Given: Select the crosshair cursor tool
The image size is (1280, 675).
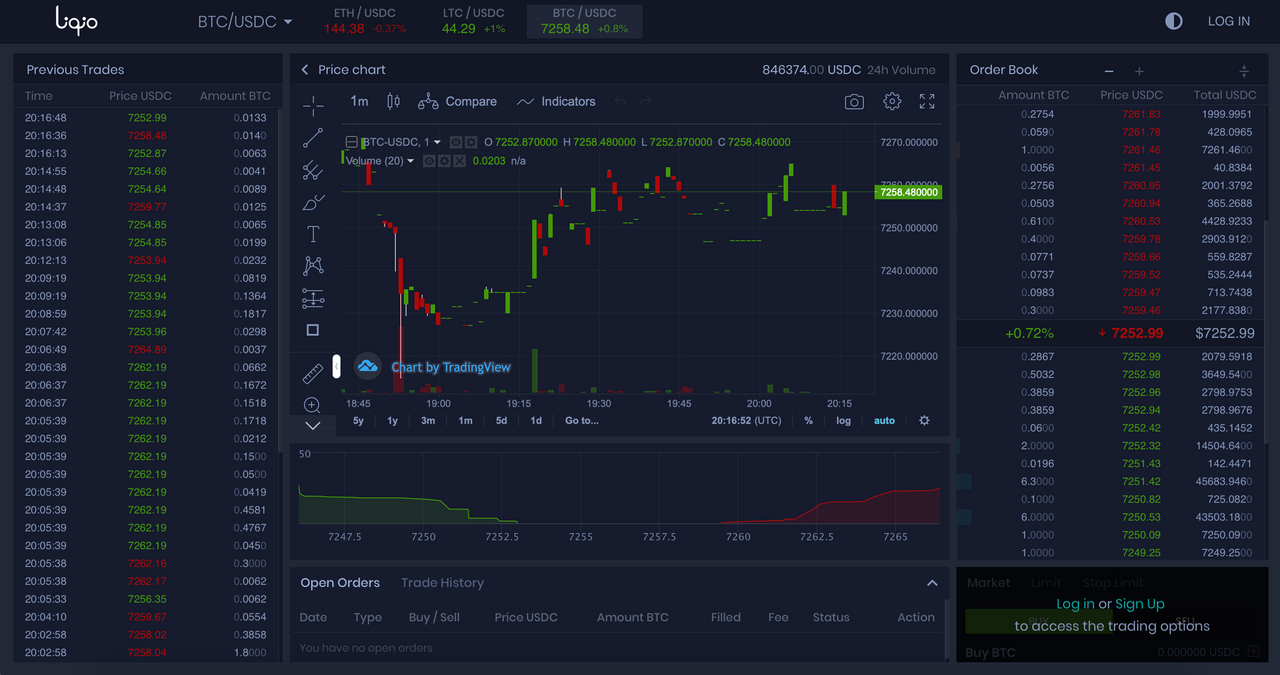Looking at the screenshot, I should (313, 106).
